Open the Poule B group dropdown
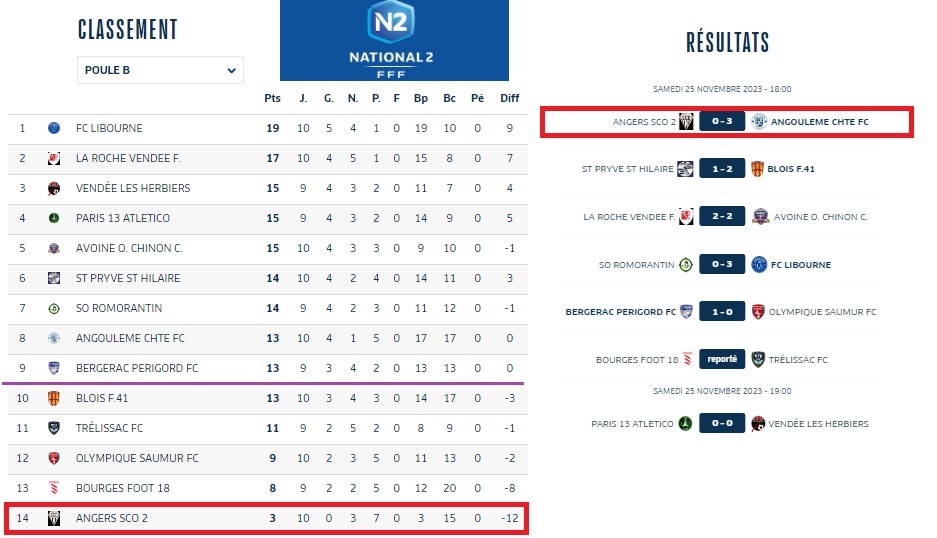The image size is (937, 538). click(x=160, y=70)
